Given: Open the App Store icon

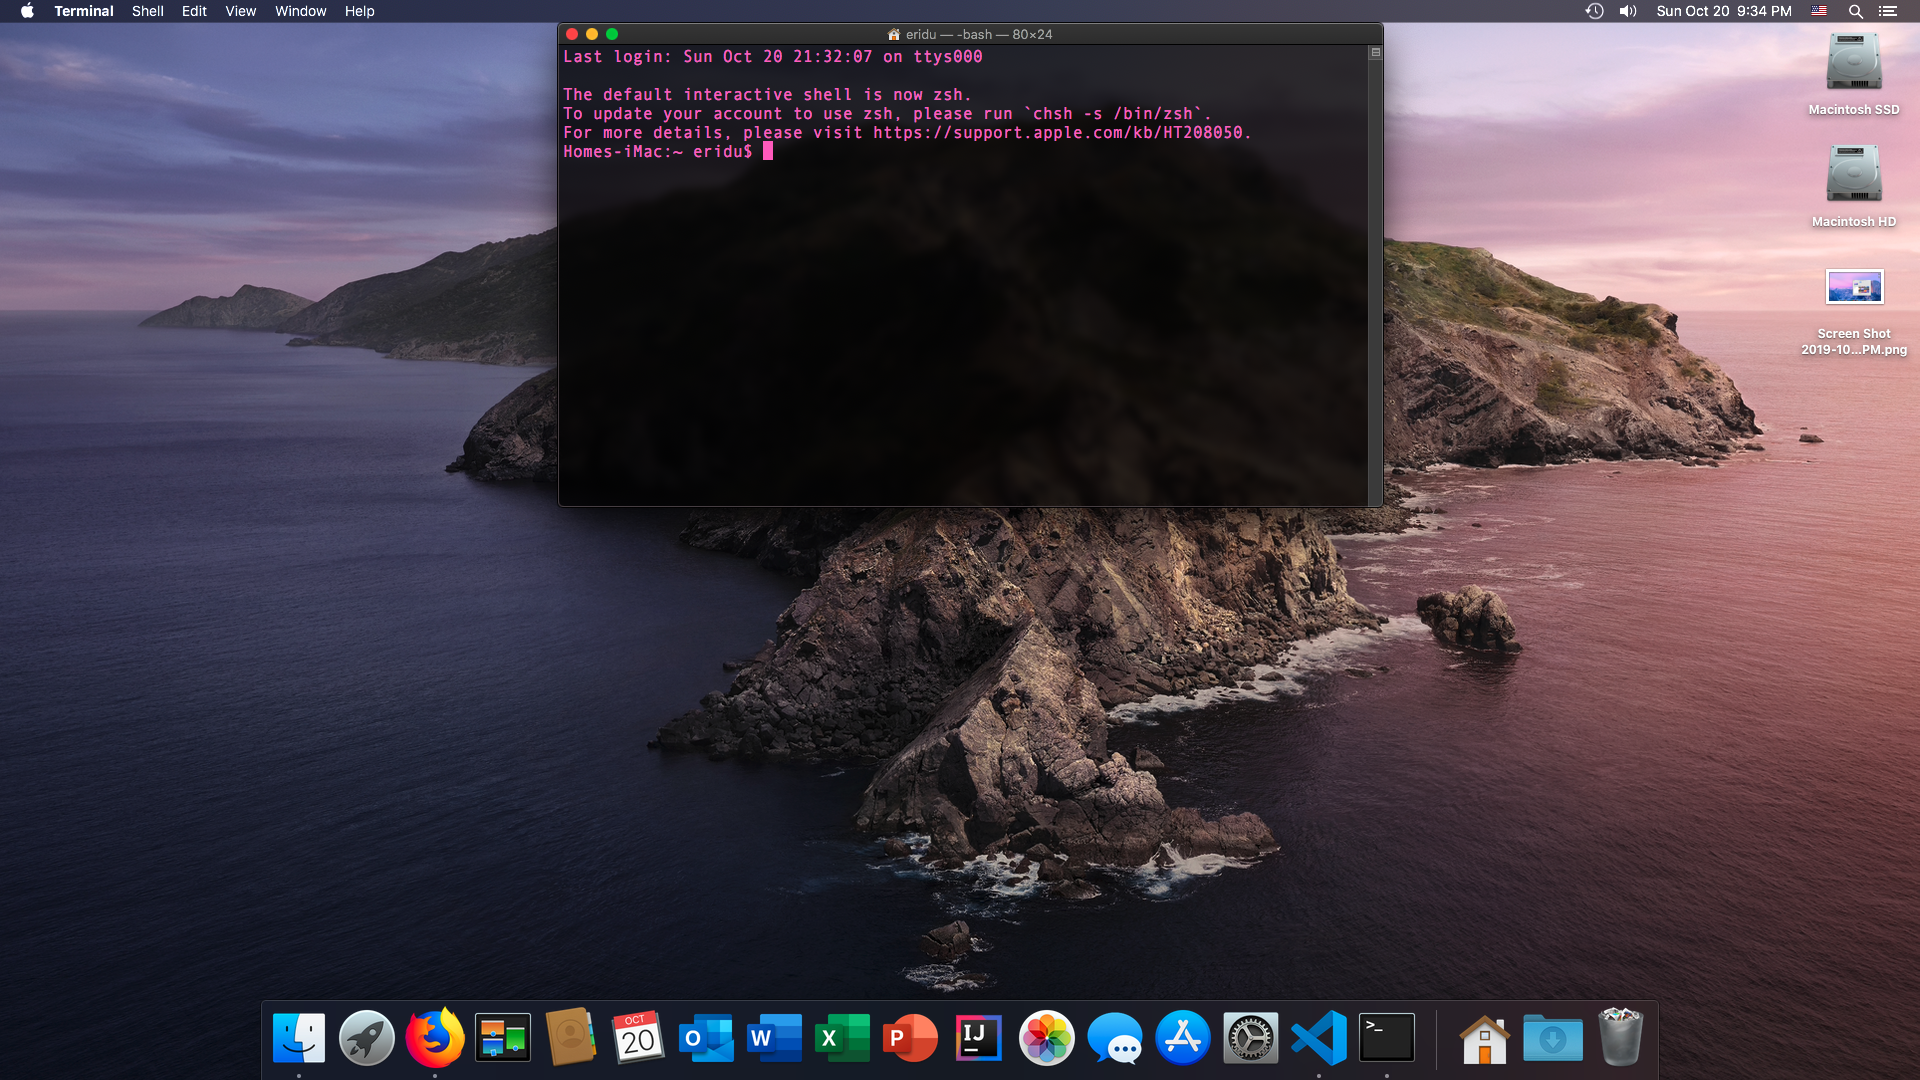Looking at the screenshot, I should (x=1182, y=1038).
